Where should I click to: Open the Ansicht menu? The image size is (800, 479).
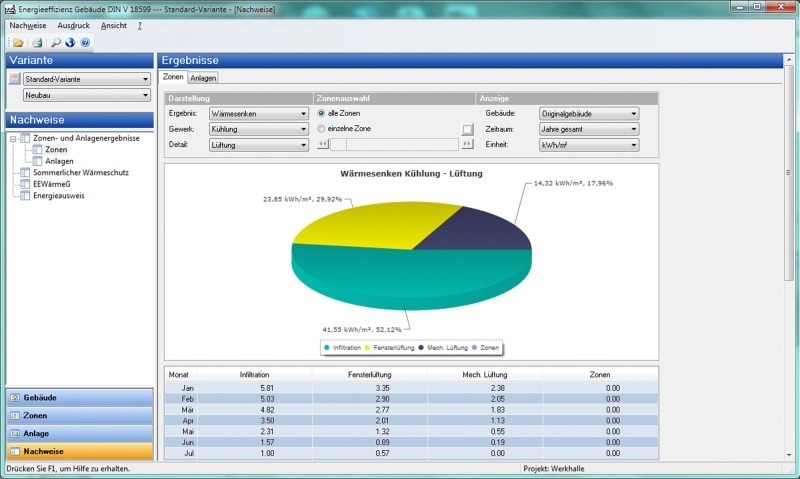(114, 26)
